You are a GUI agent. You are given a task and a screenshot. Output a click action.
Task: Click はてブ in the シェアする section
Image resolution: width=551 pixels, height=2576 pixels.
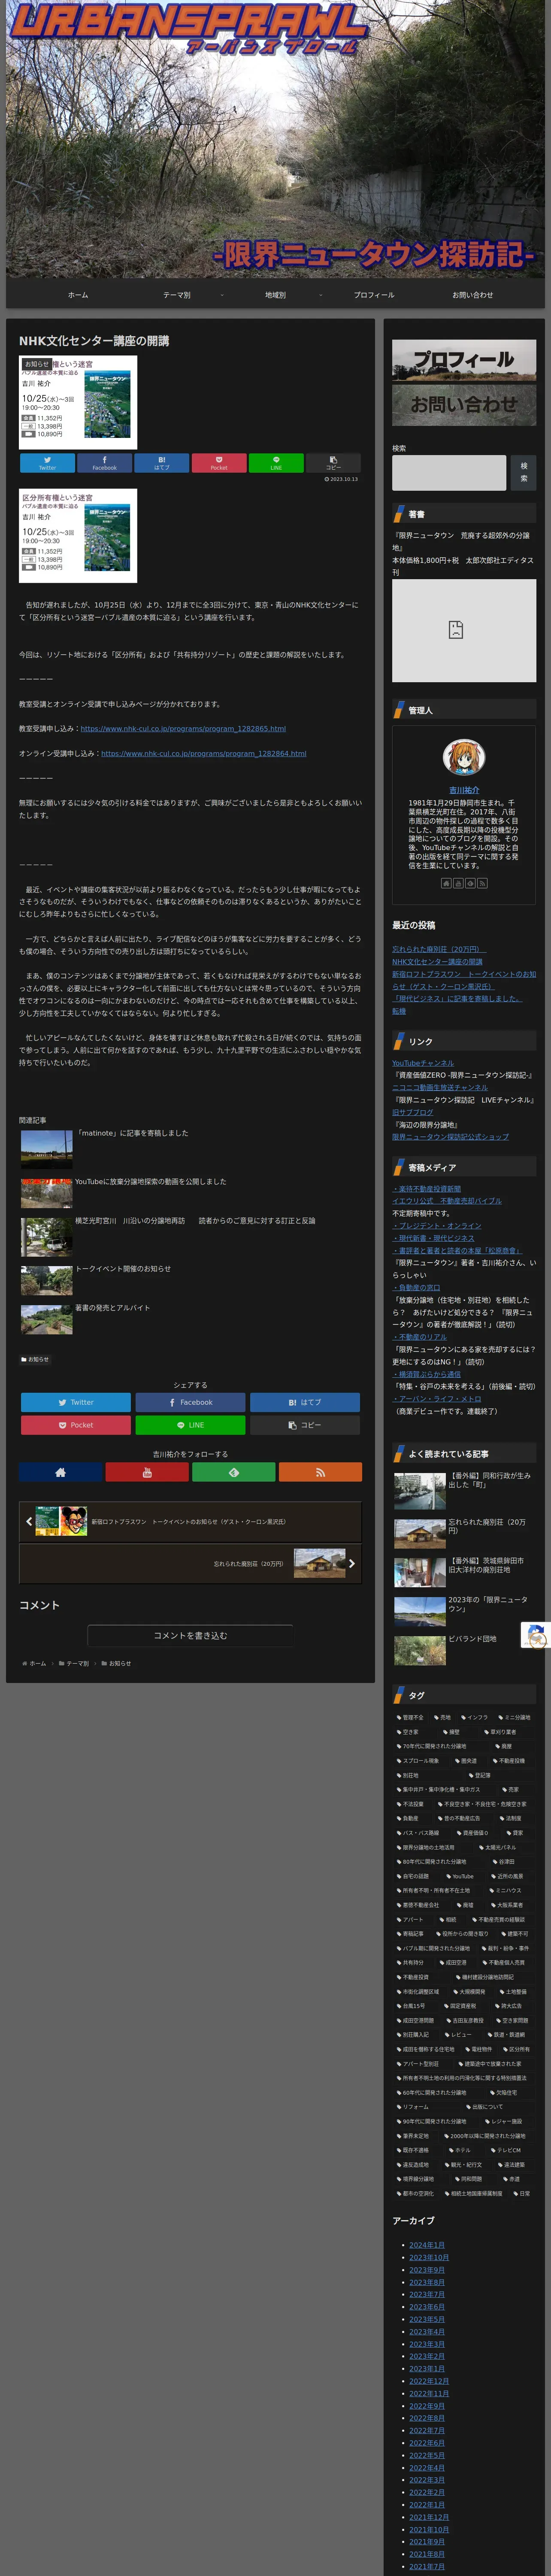coord(305,1402)
